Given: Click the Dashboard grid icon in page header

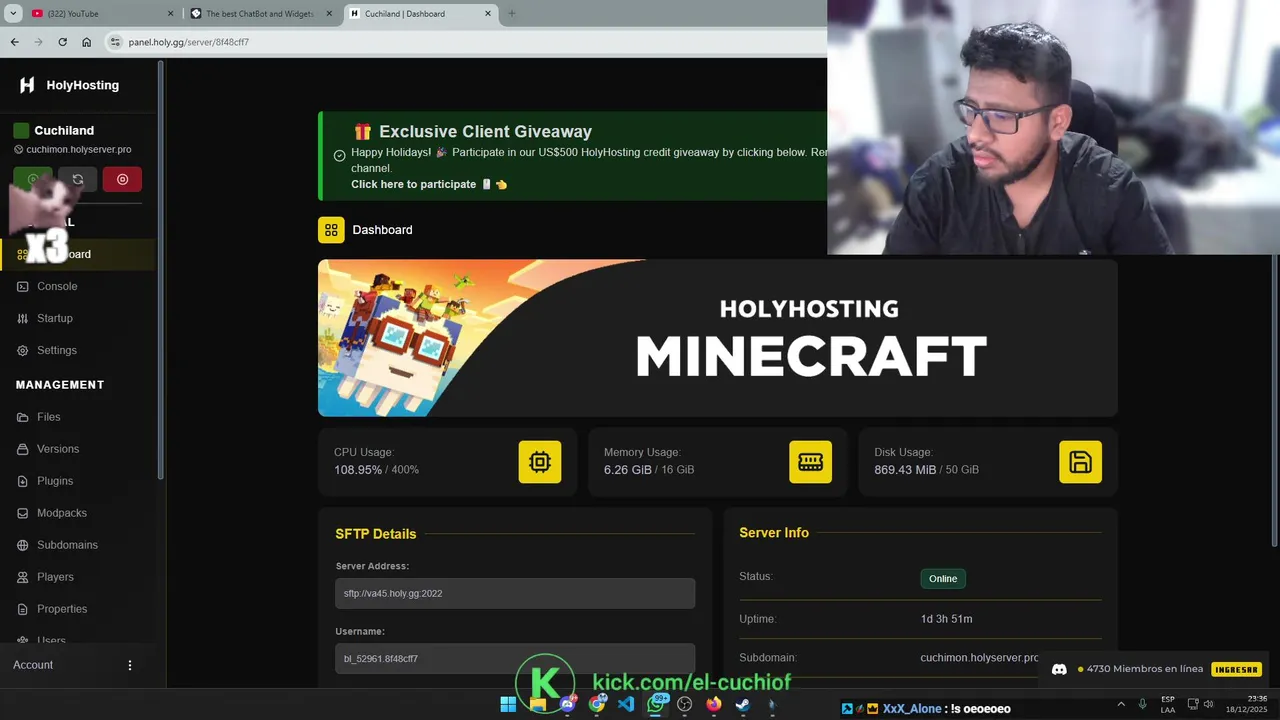Looking at the screenshot, I should click(331, 230).
